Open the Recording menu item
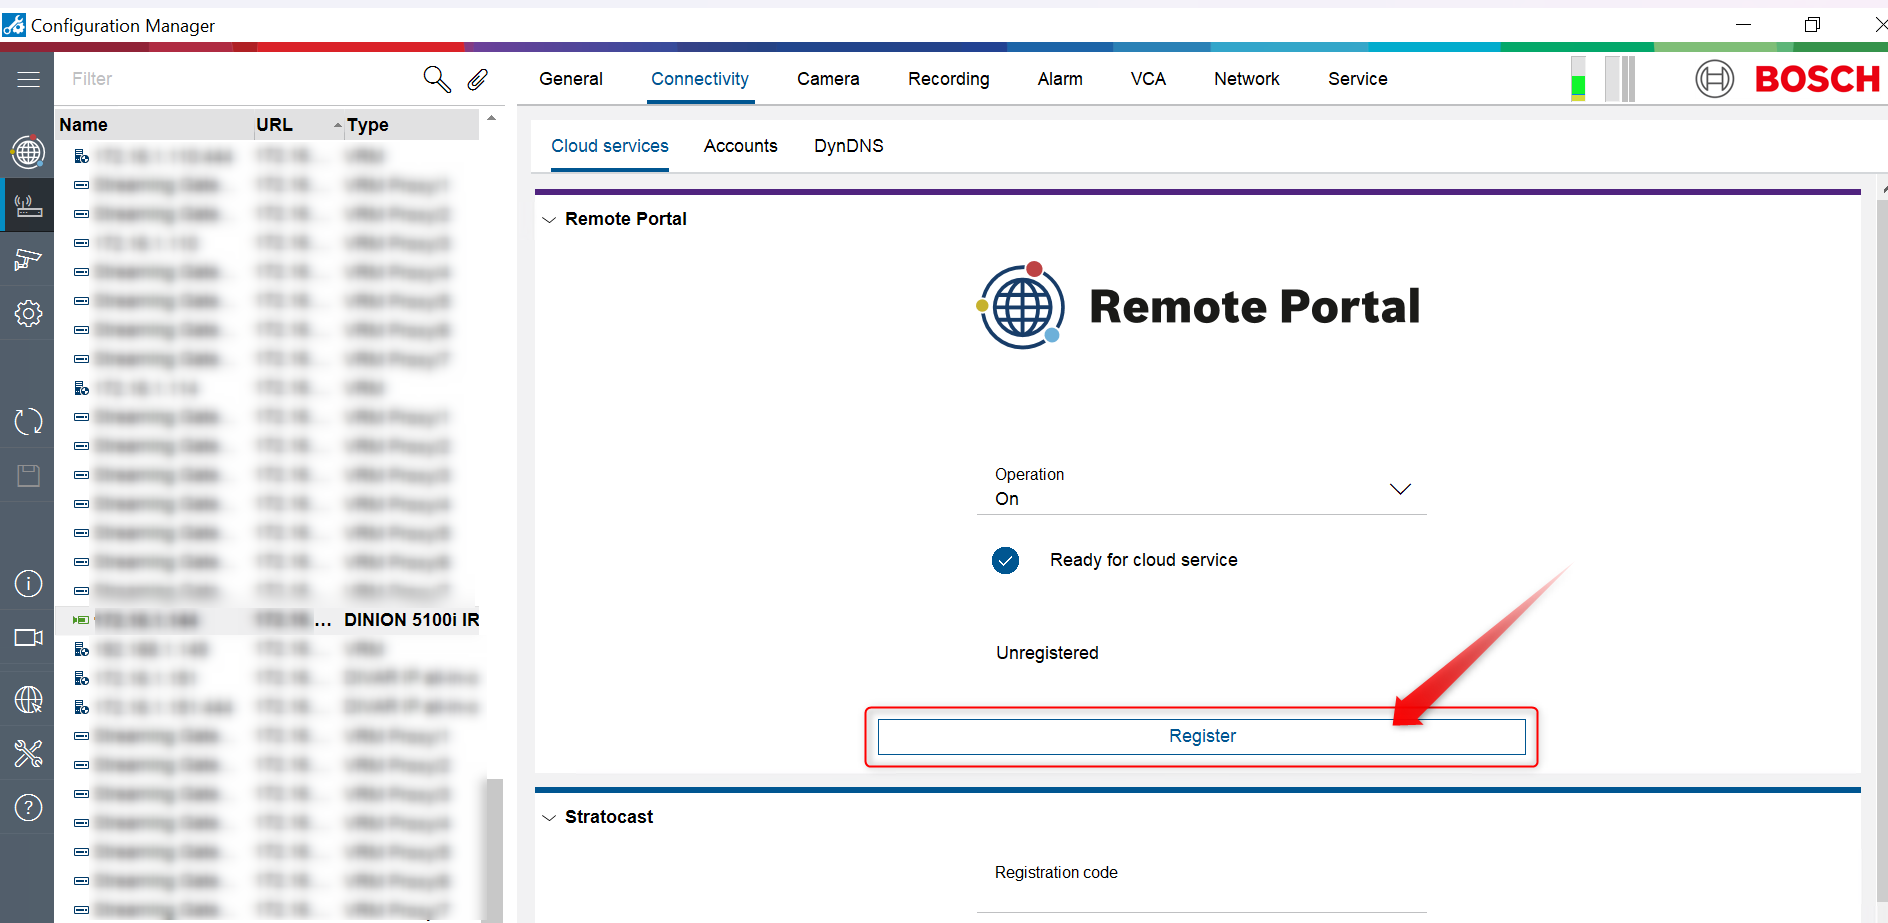Viewport: 1888px width, 923px height. (x=948, y=79)
